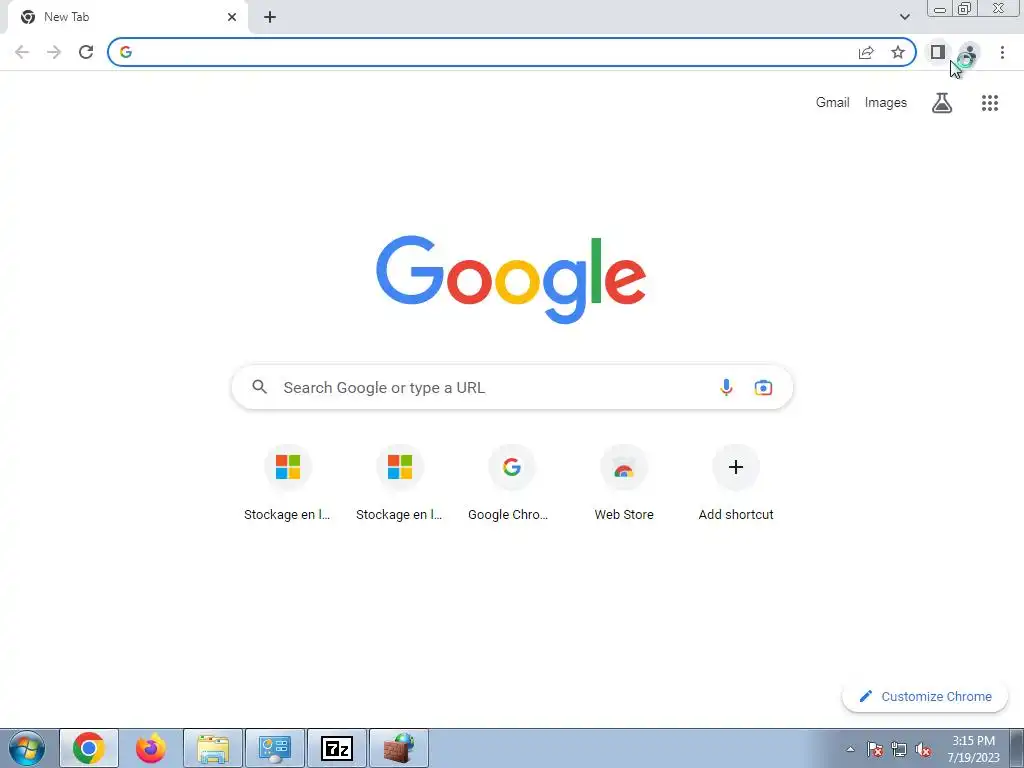Open File Explorer from the taskbar
This screenshot has width=1024, height=768.
coord(213,748)
